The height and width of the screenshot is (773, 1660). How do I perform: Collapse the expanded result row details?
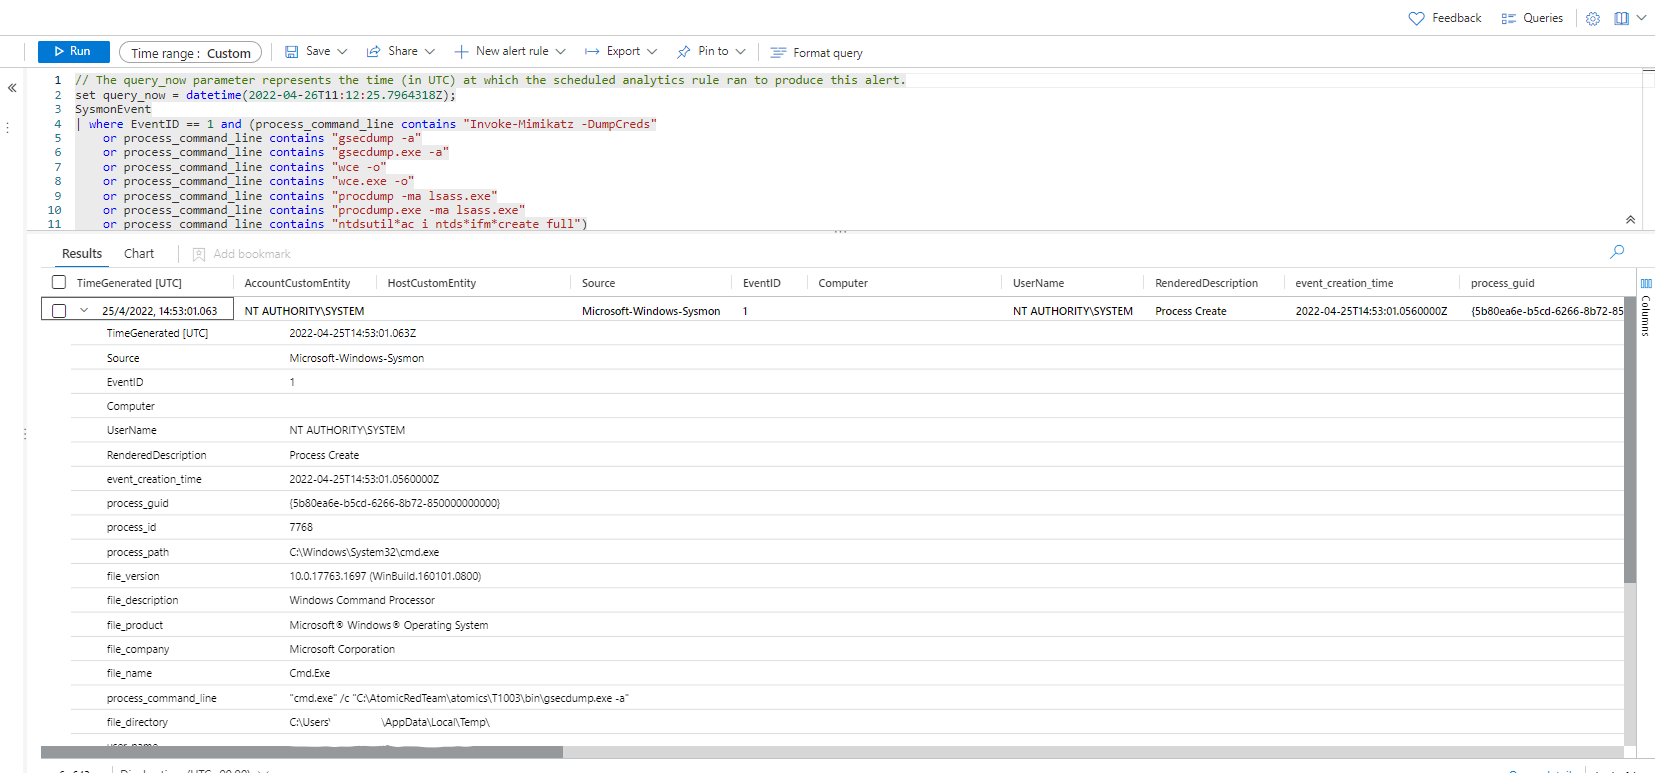84,311
